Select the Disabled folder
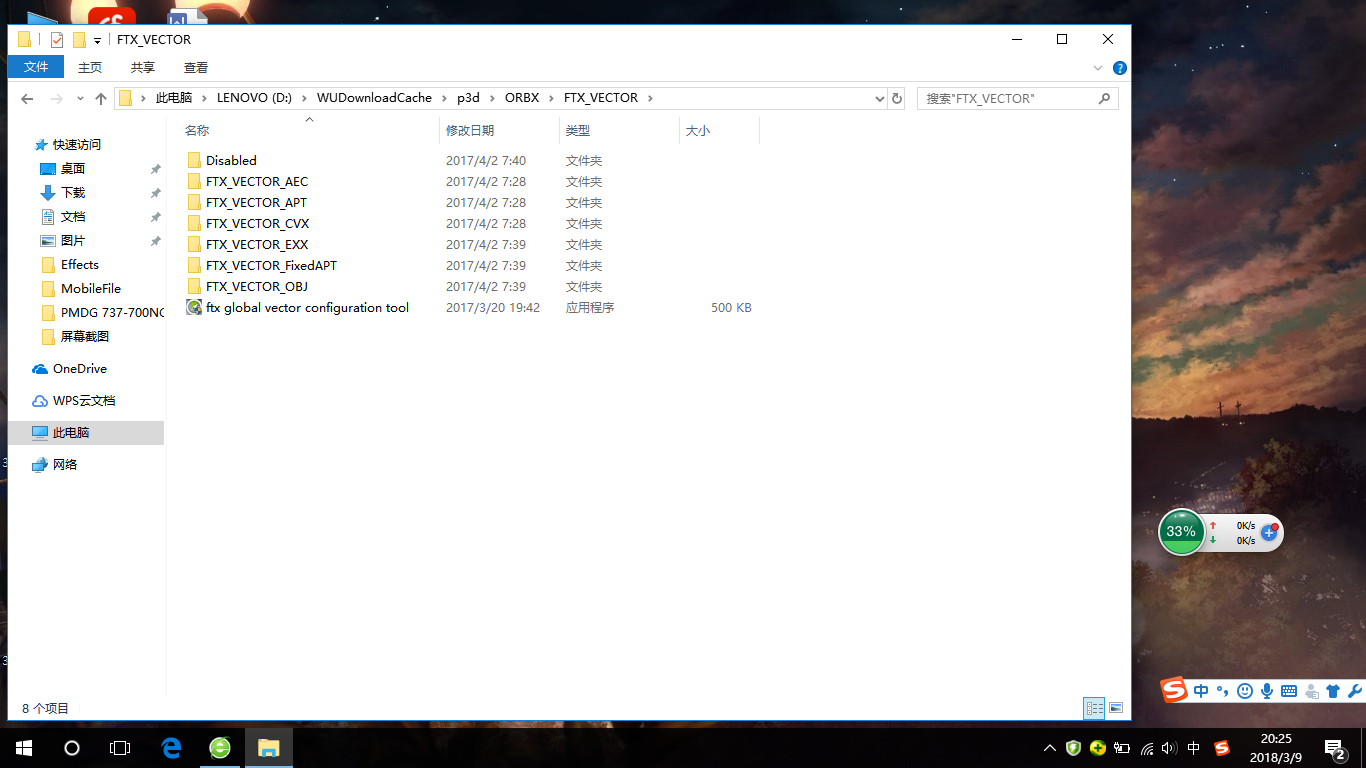 pos(231,160)
